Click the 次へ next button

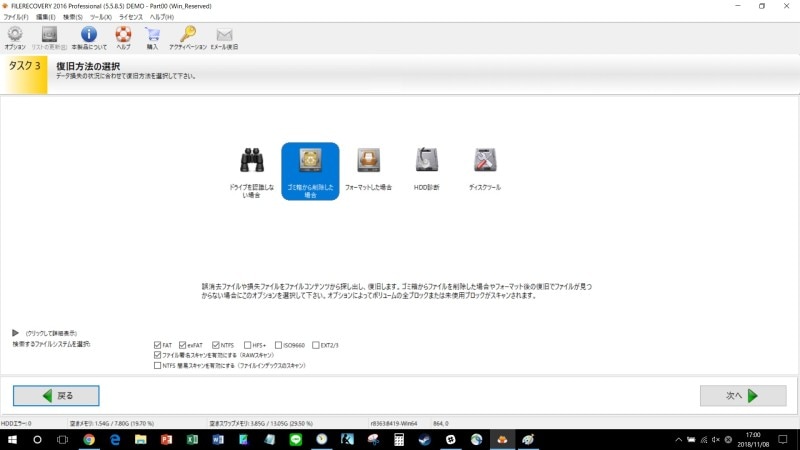742,395
